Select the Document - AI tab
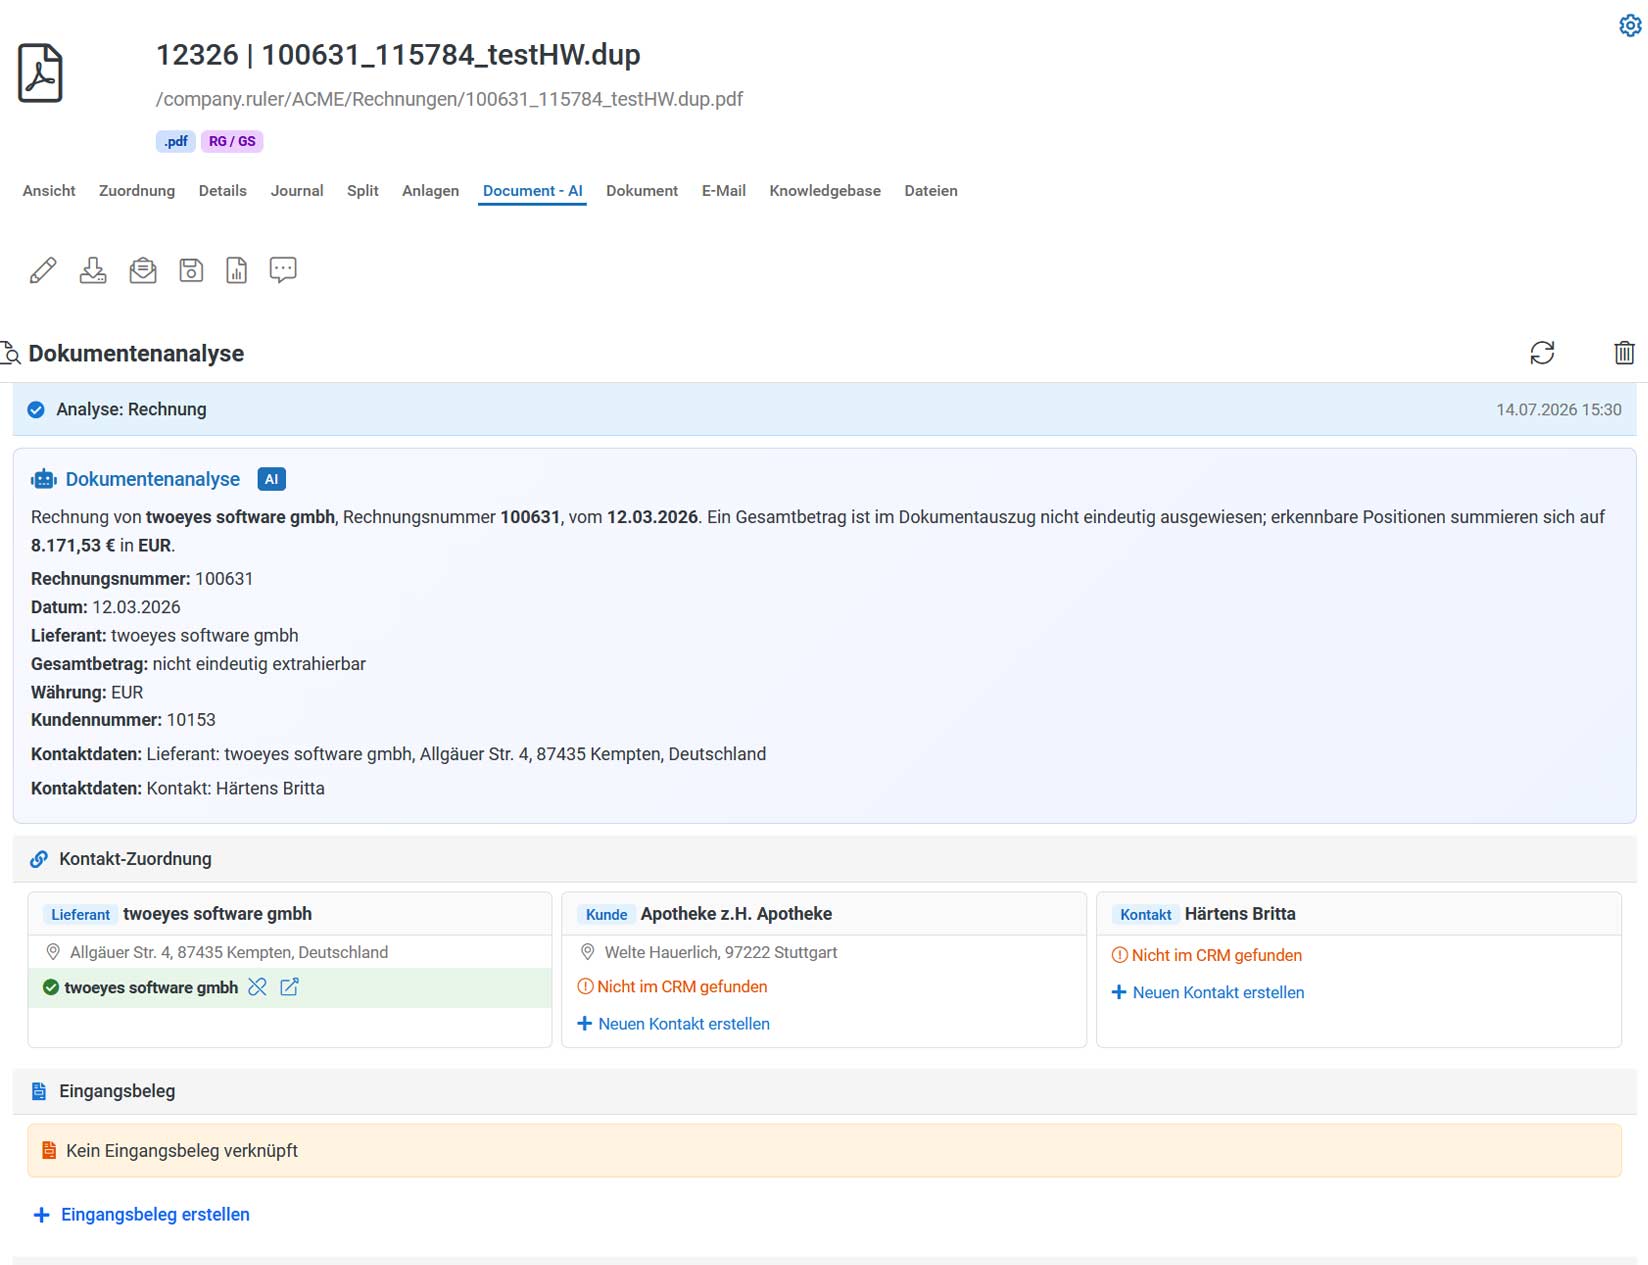The image size is (1648, 1265). [533, 191]
